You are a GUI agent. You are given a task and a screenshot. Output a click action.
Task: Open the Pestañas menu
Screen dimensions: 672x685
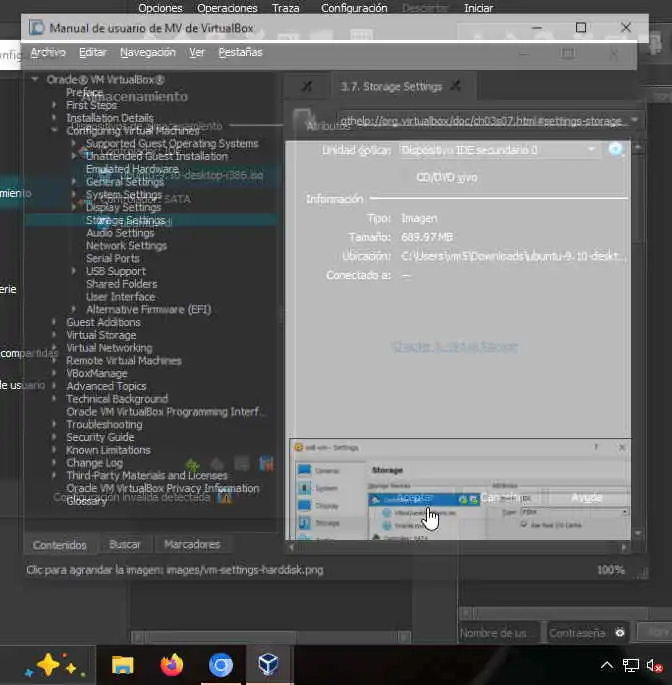pyautogui.click(x=240, y=52)
